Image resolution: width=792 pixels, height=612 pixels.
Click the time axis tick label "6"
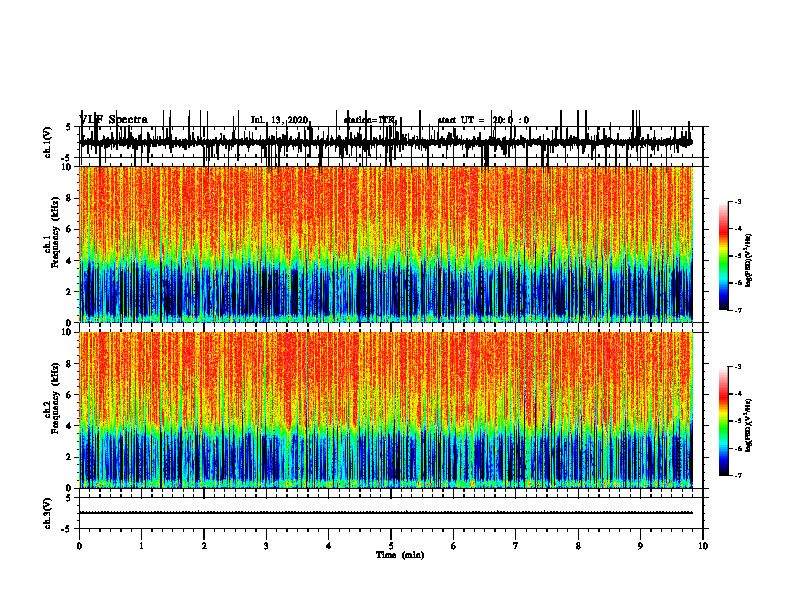point(454,546)
